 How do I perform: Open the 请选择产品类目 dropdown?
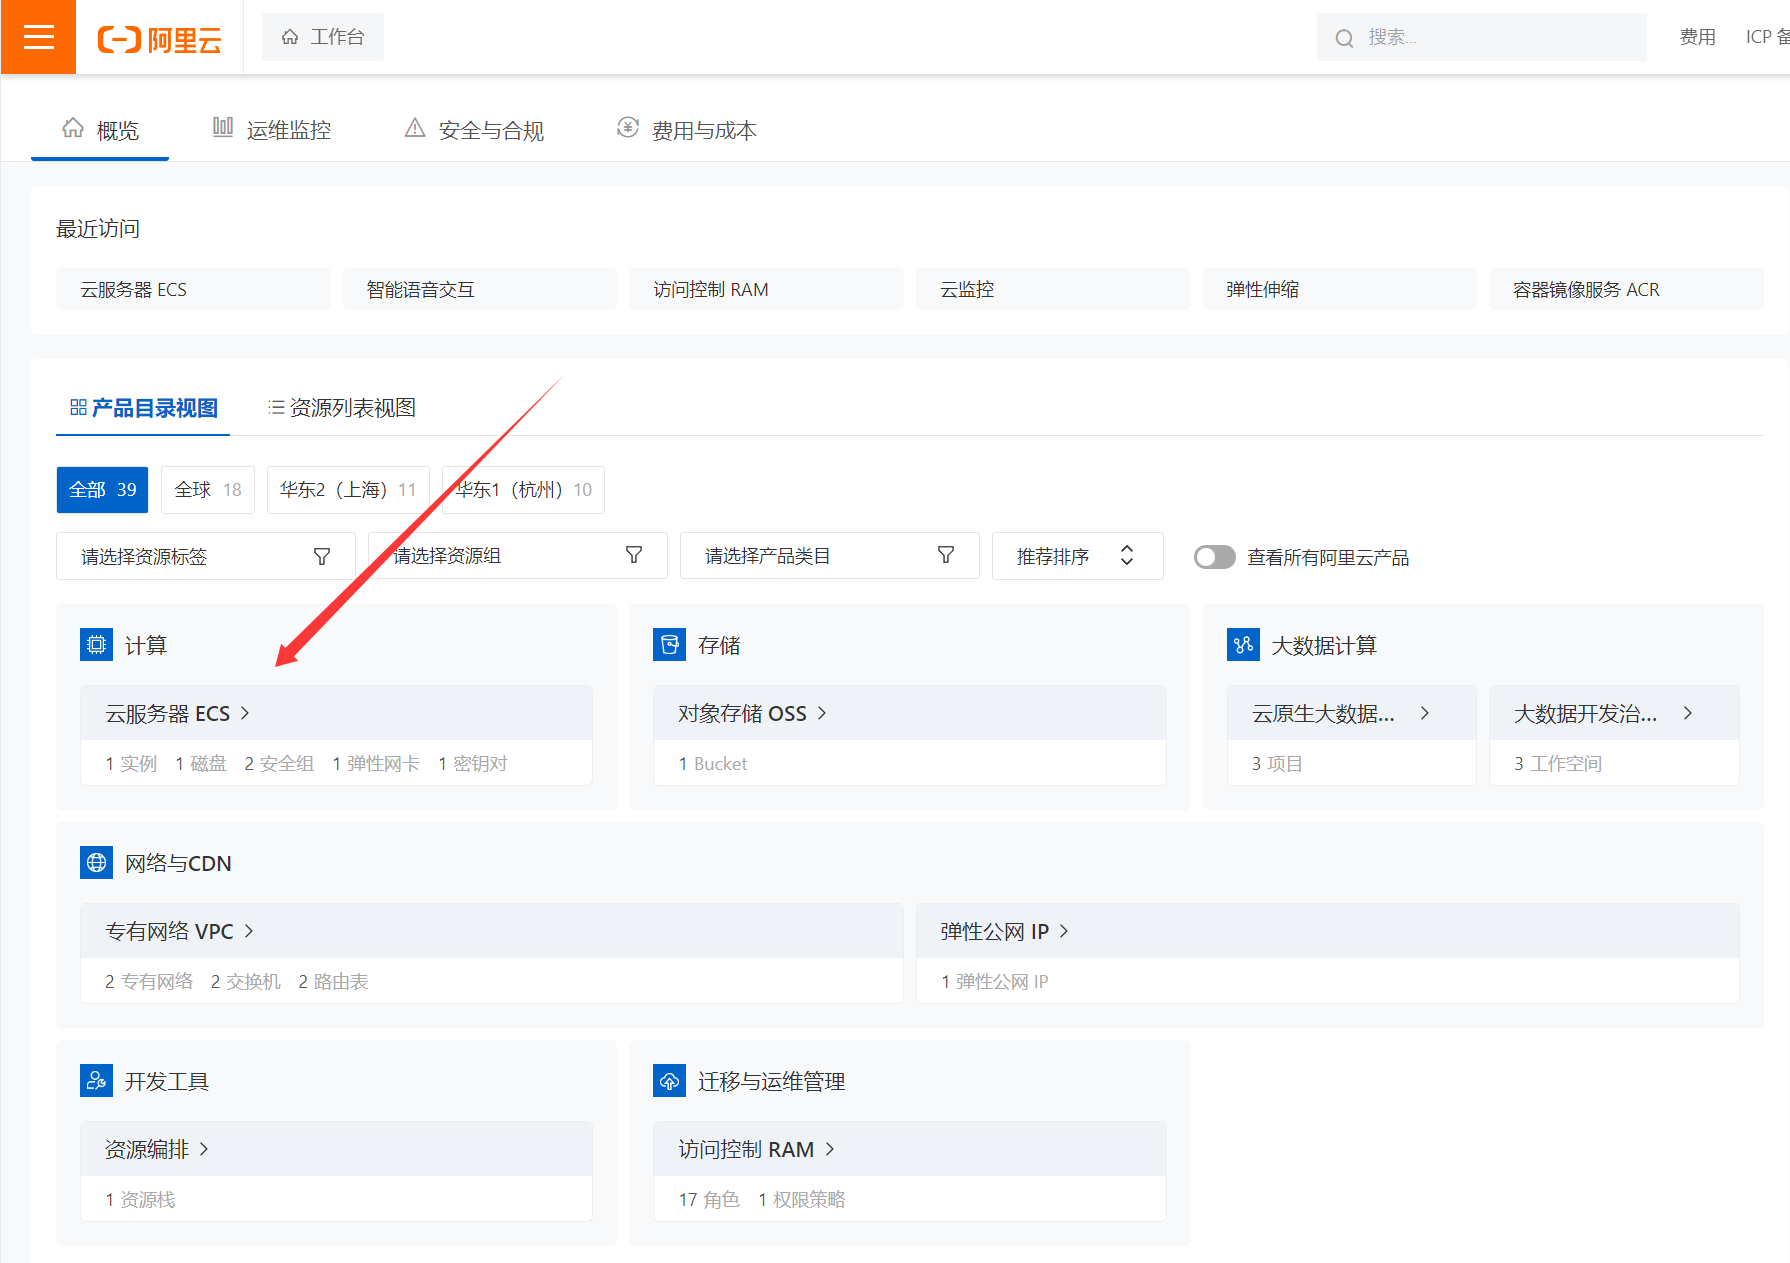(830, 555)
